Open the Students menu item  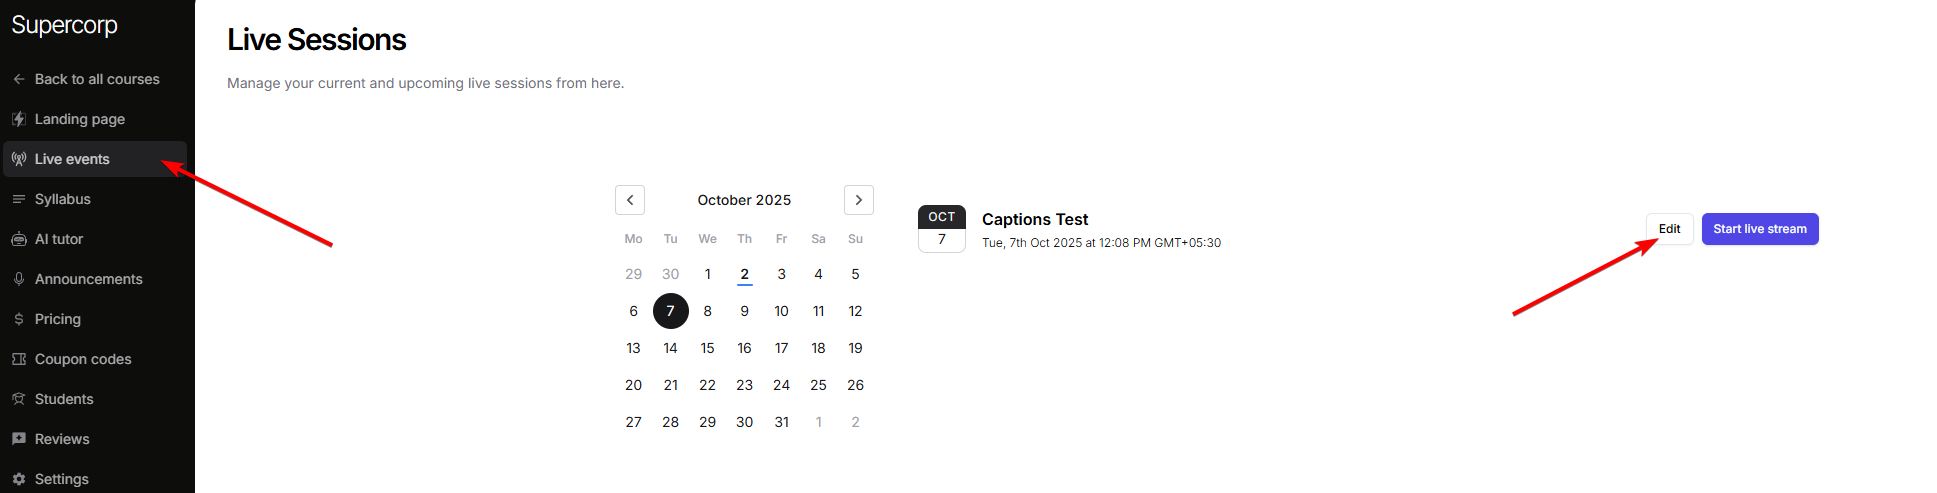[64, 399]
